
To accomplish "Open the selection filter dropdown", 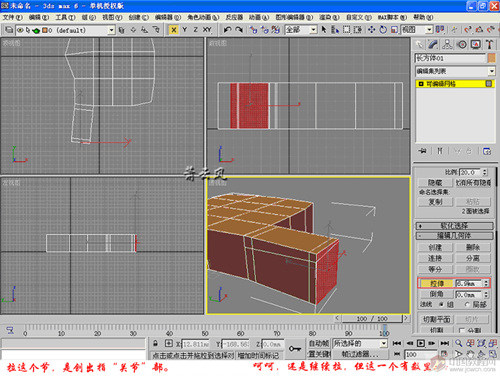I will [x=313, y=30].
